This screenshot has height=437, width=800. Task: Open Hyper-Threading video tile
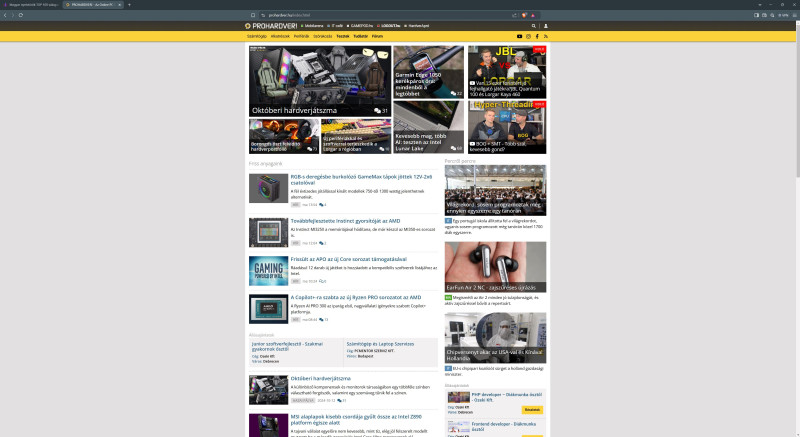[x=507, y=127]
